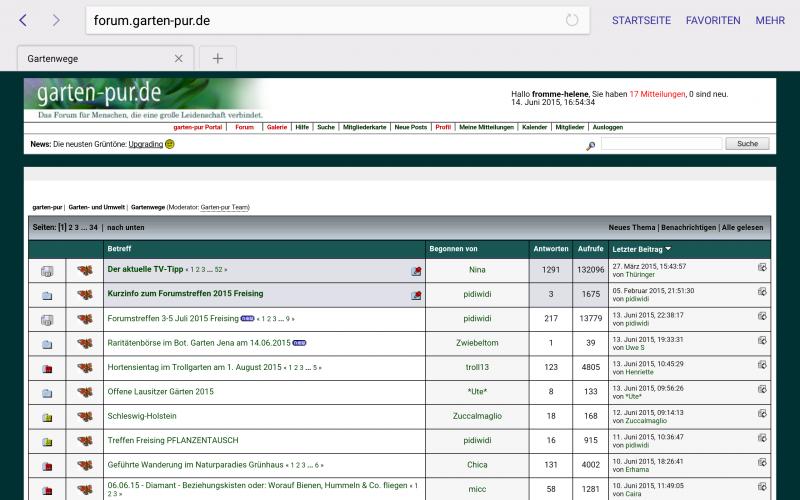Click the page reload icon in address bar

572,20
